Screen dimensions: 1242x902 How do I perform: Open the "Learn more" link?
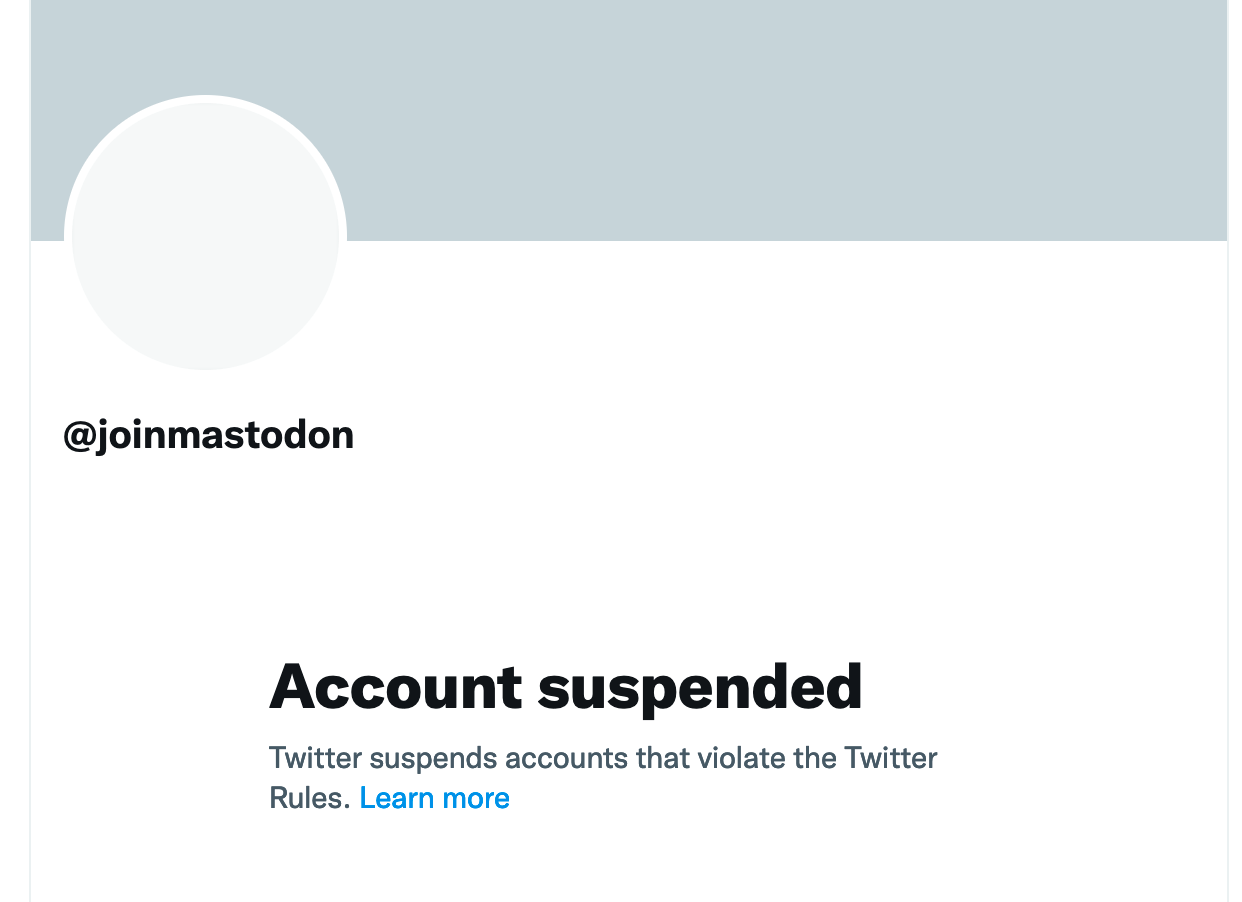pos(434,798)
